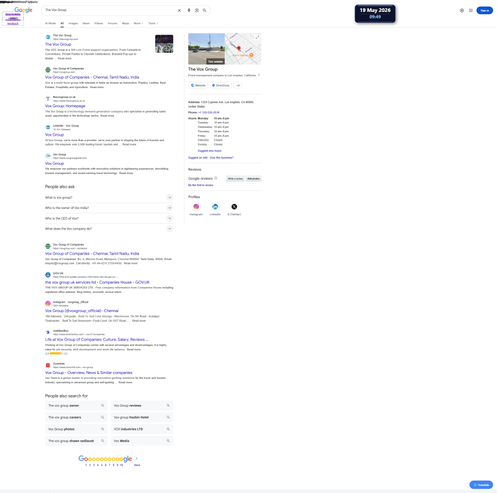Search 'The vox group careers' suggestion
This screenshot has height=493, width=500.
[x=76, y=417]
